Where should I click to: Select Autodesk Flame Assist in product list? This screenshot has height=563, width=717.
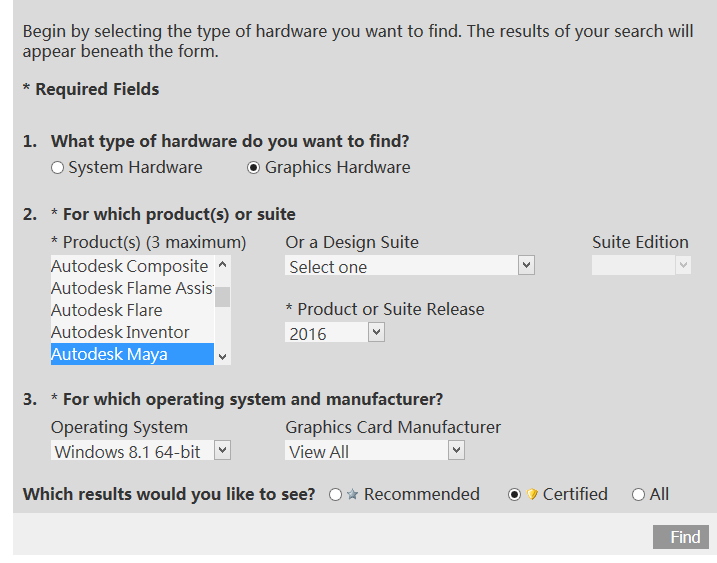pyautogui.click(x=132, y=288)
